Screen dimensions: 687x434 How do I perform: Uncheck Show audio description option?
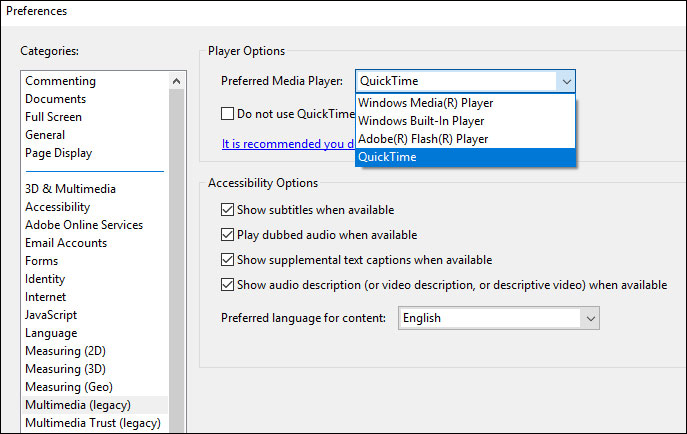pos(228,285)
